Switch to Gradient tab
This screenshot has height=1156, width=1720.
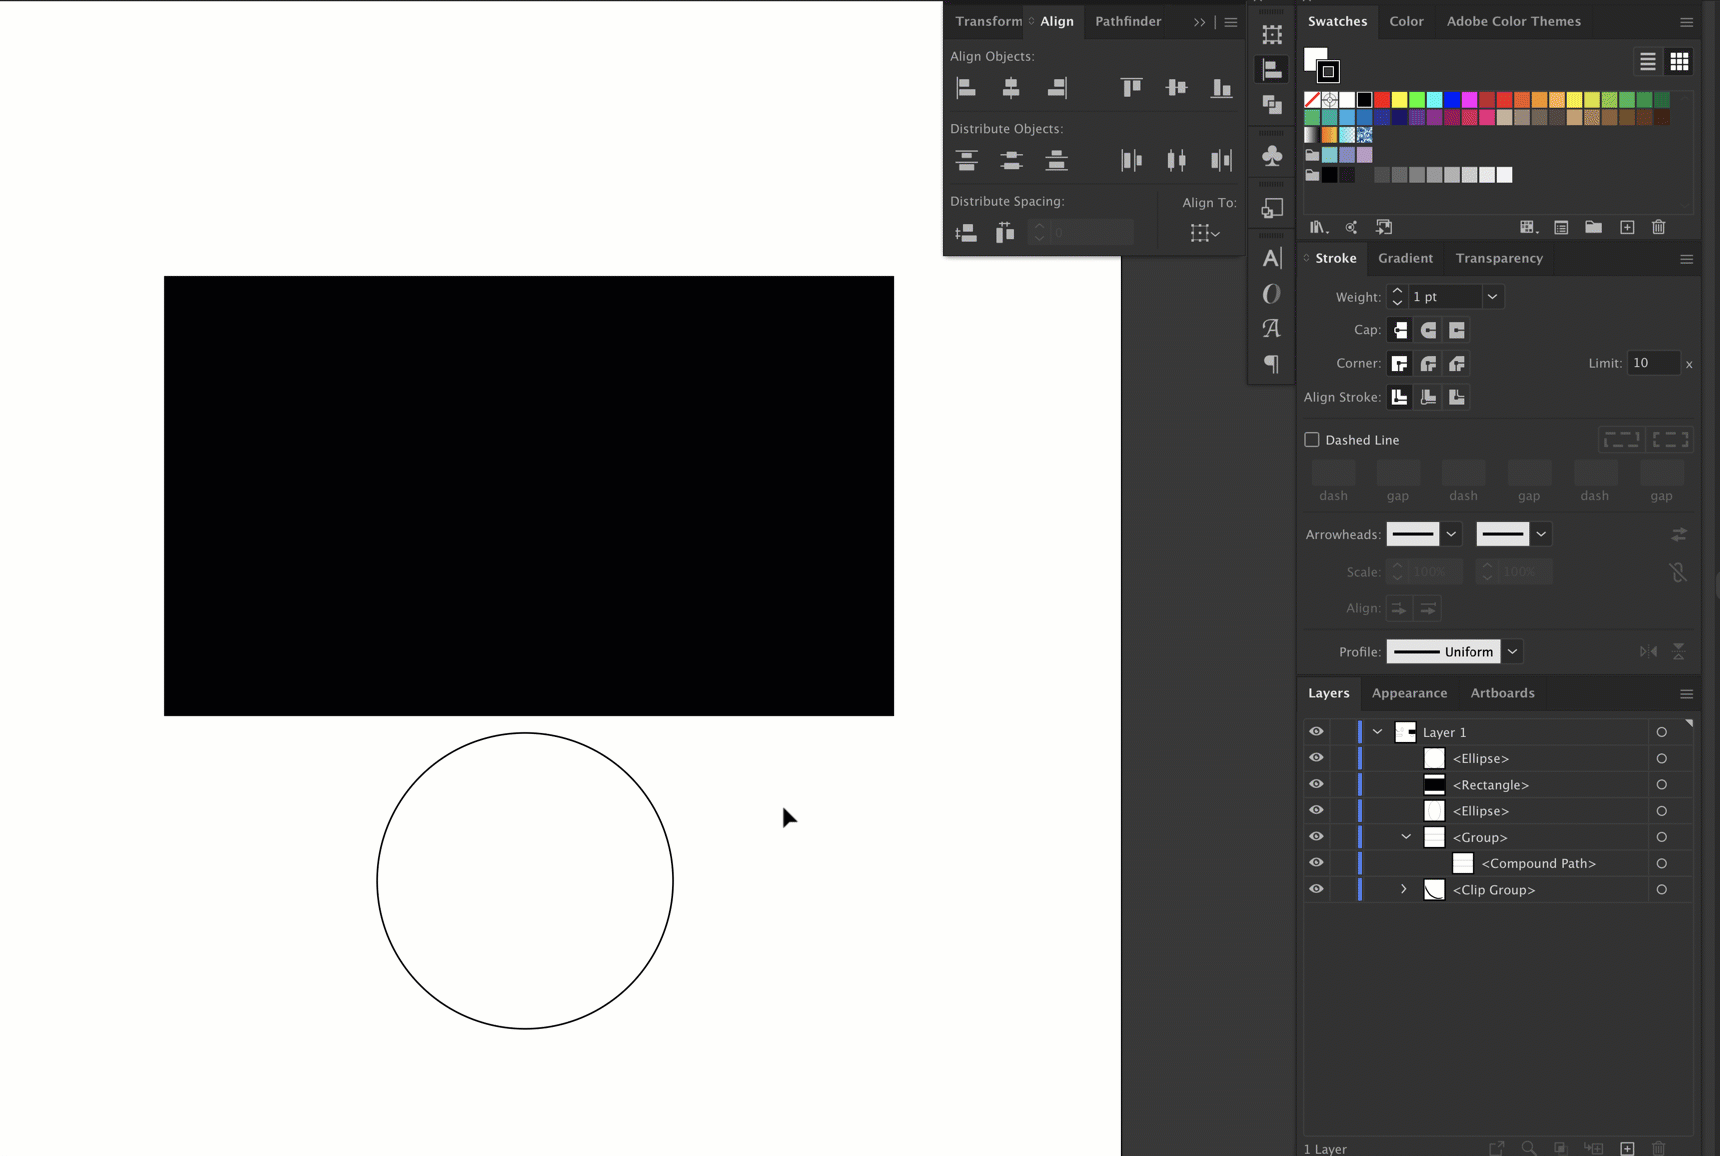1405,258
